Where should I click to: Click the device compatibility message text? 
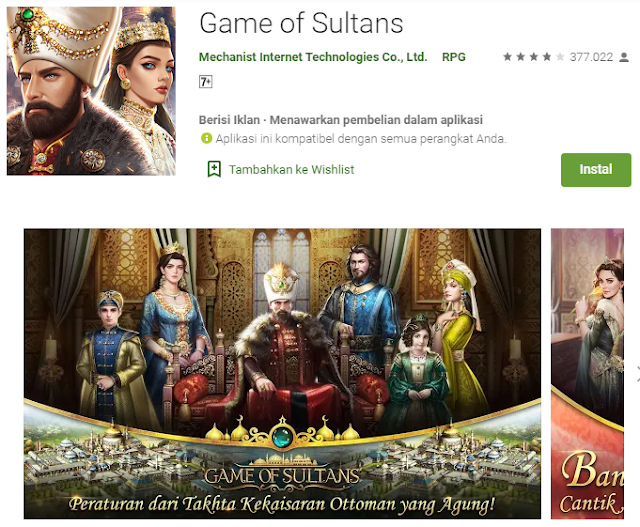coord(361,139)
